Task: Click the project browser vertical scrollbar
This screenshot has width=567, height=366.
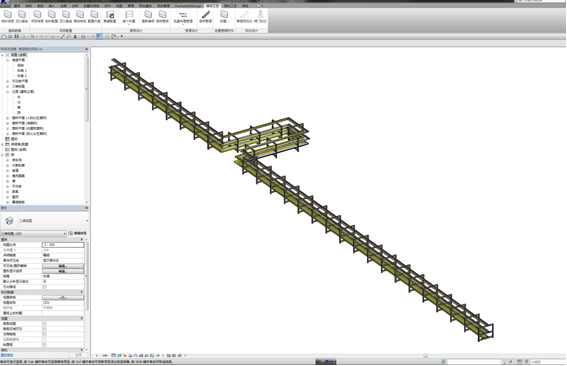Action: click(86, 128)
